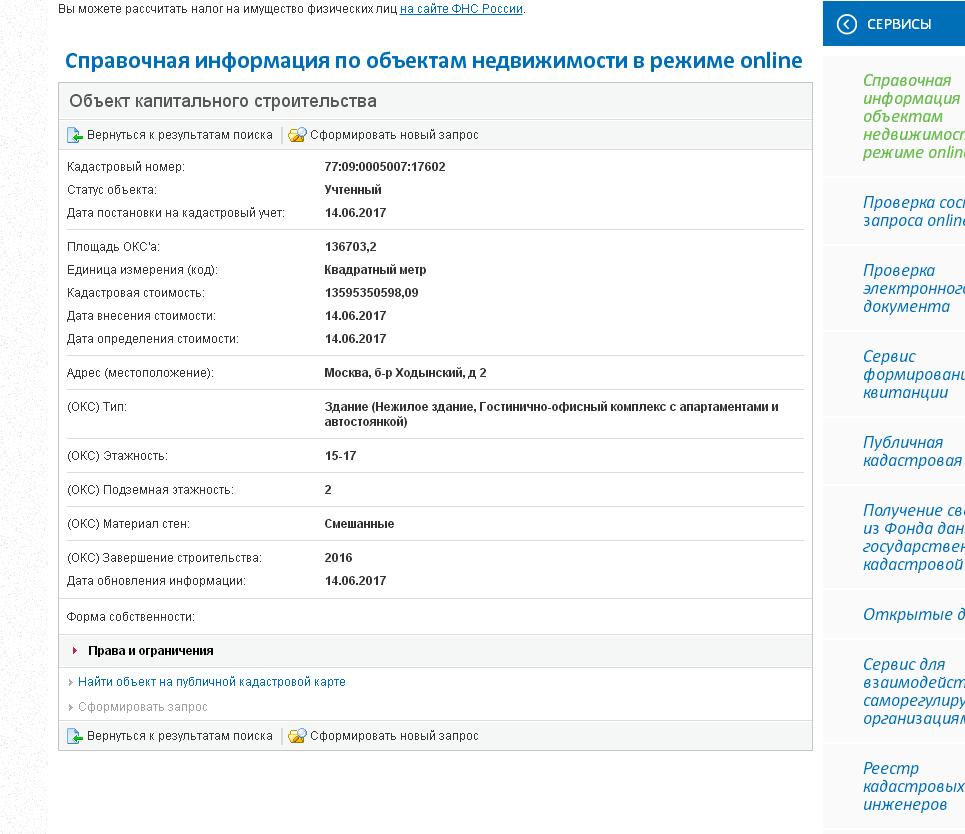Image resolution: width=965 pixels, height=834 pixels.
Task: Click top 'Вернуться к результатам поиска'
Action: pos(180,135)
